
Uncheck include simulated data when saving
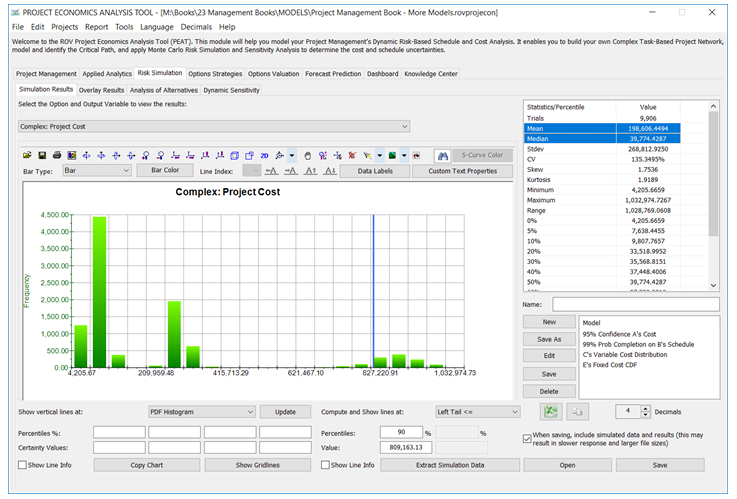527,439
